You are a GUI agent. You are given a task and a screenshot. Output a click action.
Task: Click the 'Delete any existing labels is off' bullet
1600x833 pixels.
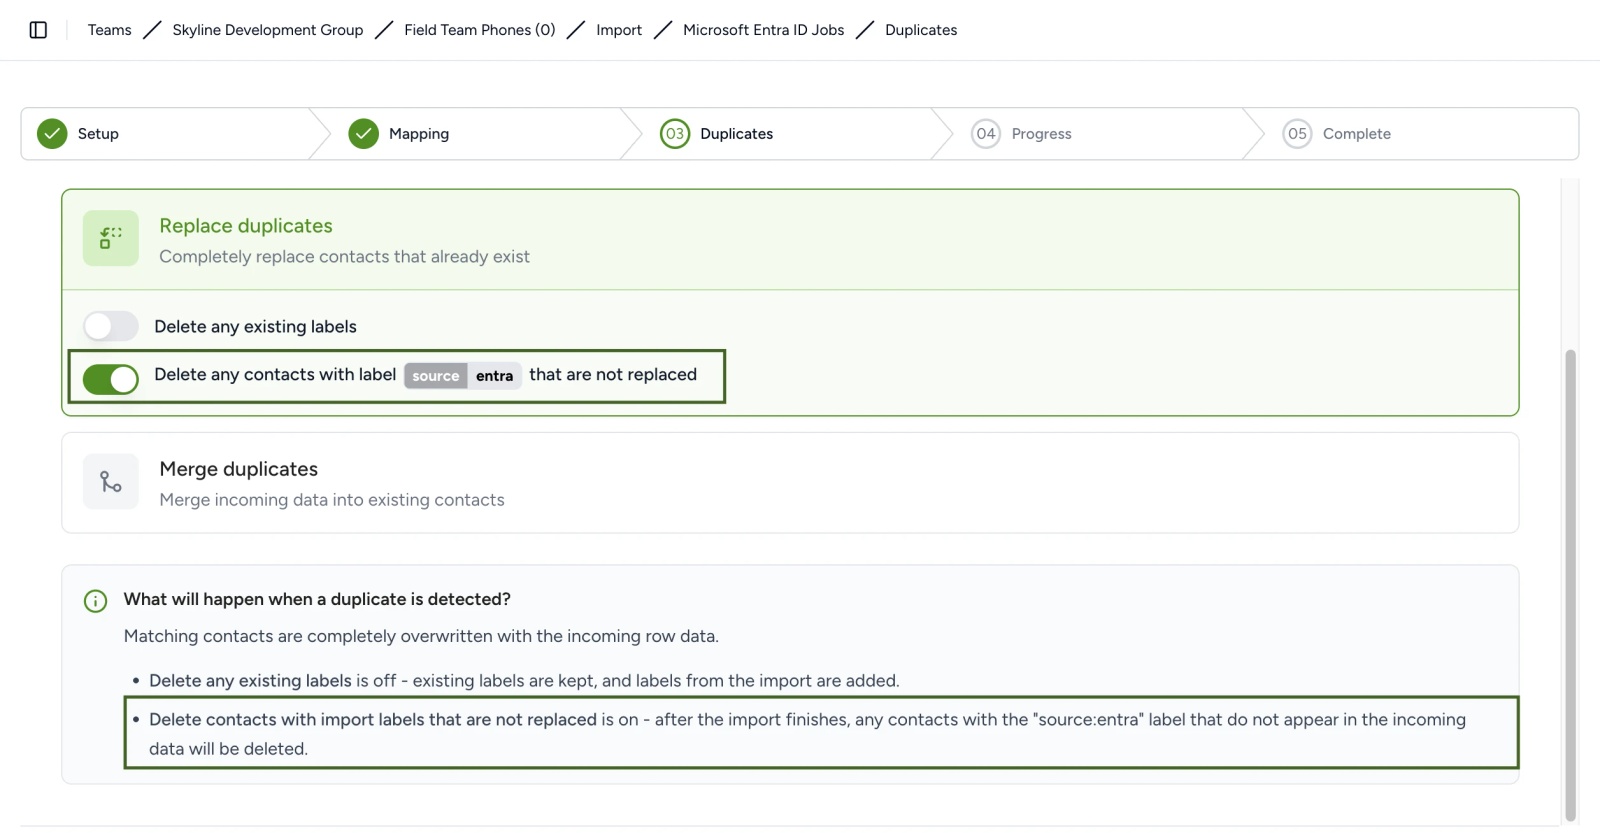(x=524, y=681)
